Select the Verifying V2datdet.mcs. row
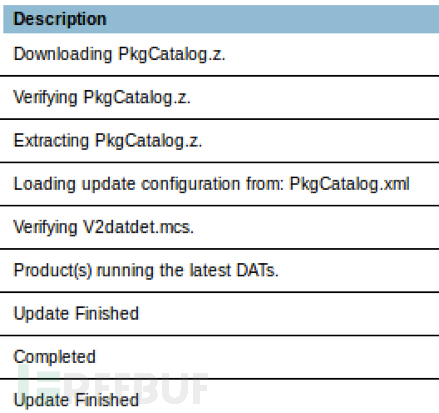The image size is (439, 413). (219, 227)
